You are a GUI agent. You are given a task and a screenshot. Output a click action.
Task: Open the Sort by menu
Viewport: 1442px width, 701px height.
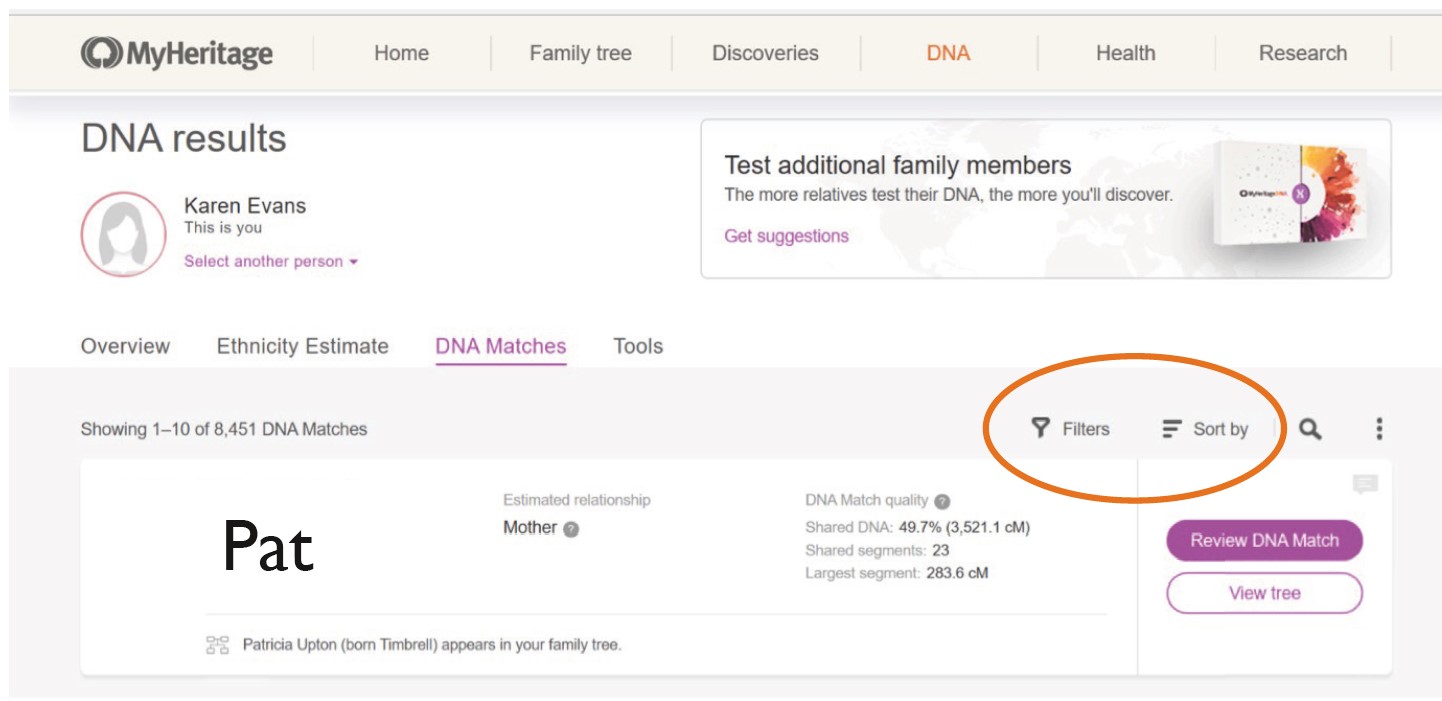pyautogui.click(x=1205, y=429)
